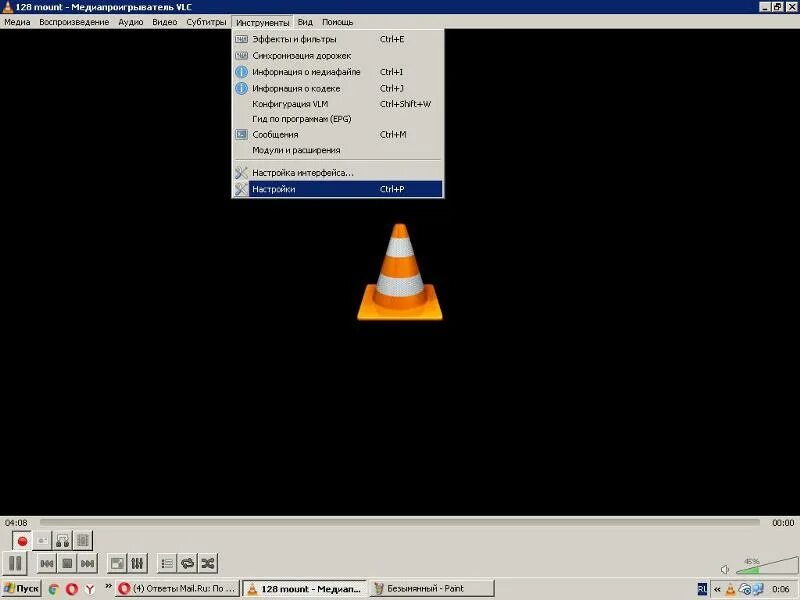Image resolution: width=800 pixels, height=600 pixels.
Task: Open Информация о кодеке
Action: coord(338,88)
